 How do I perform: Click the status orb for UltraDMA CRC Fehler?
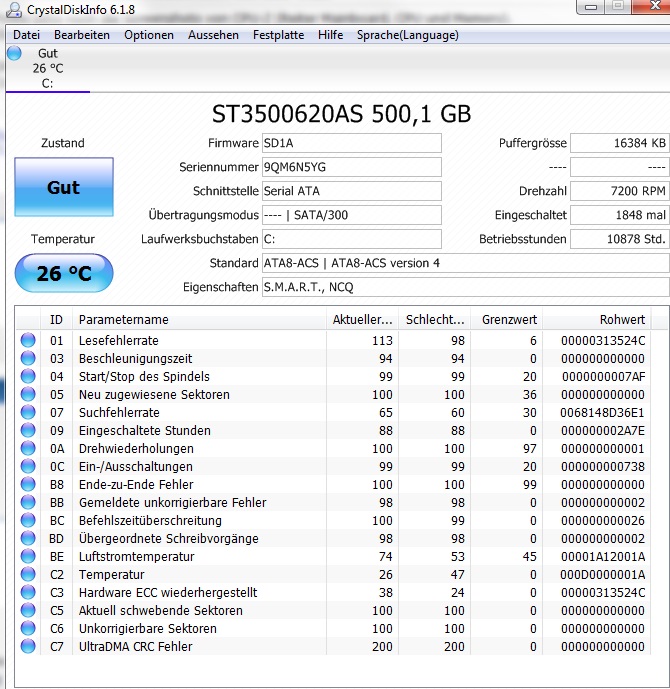pos(28,646)
